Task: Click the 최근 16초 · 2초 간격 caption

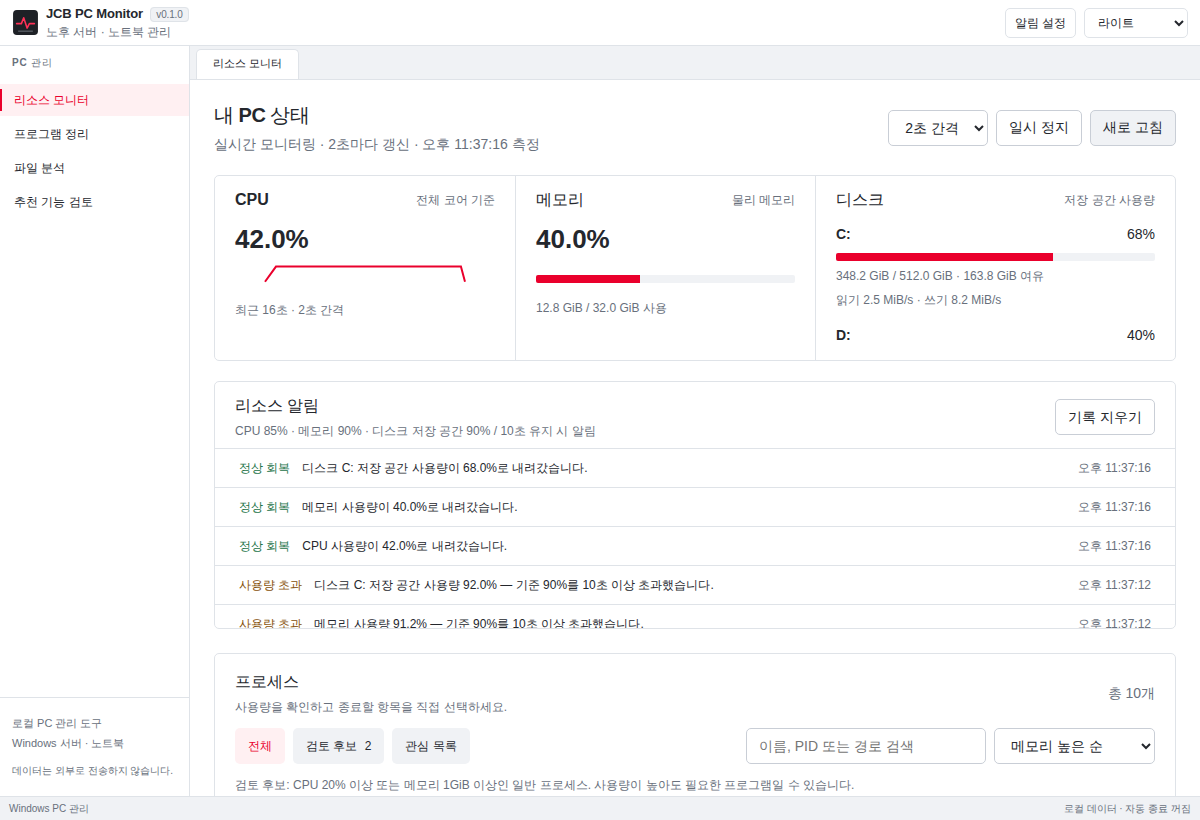Action: [x=289, y=311]
